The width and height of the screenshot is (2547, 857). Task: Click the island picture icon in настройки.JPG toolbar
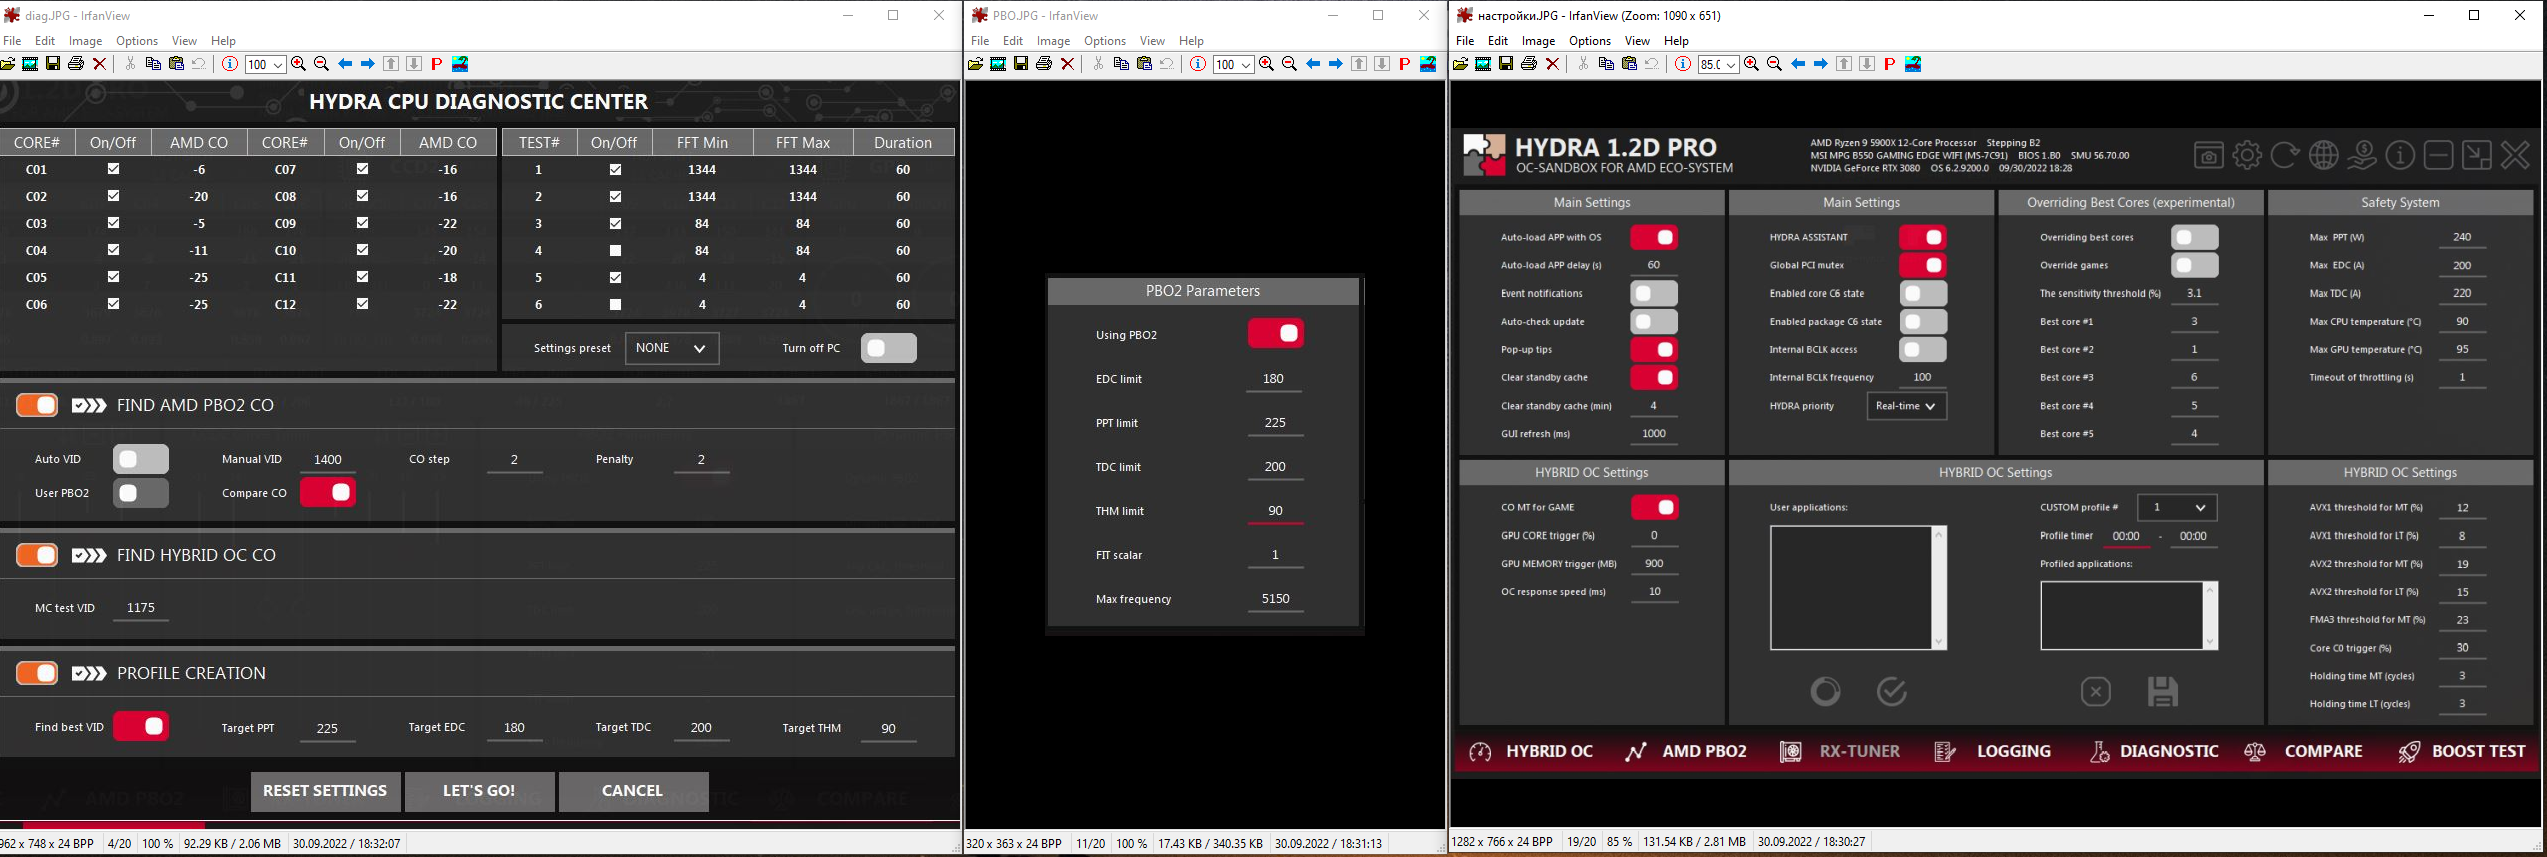(1913, 64)
